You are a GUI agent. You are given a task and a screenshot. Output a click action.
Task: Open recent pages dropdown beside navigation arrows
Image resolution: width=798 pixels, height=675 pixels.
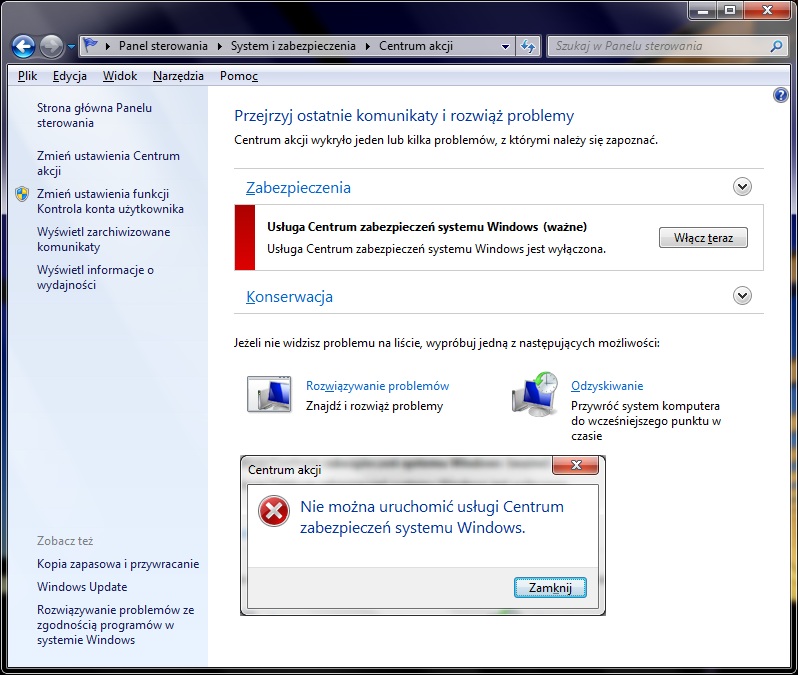[x=71, y=47]
